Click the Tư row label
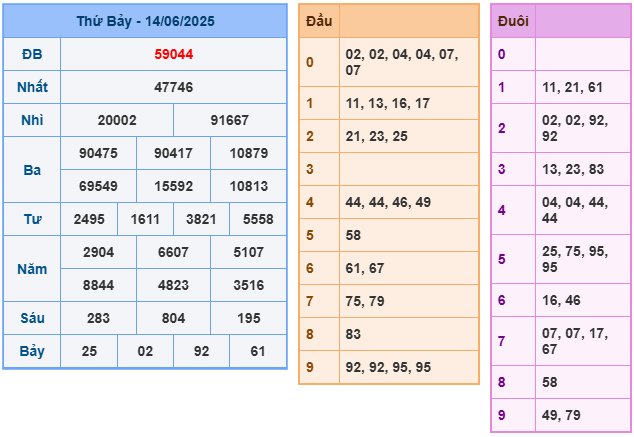Image resolution: width=634 pixels, height=437 pixels. [32, 220]
